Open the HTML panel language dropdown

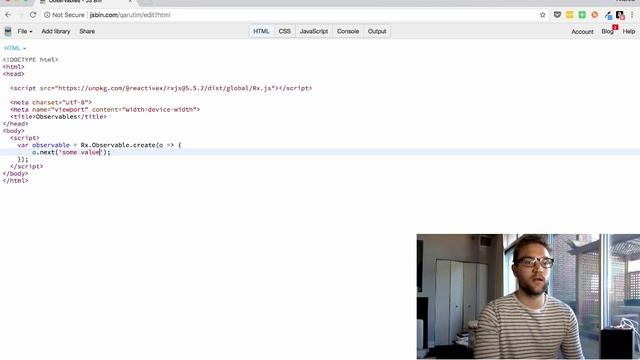point(15,48)
